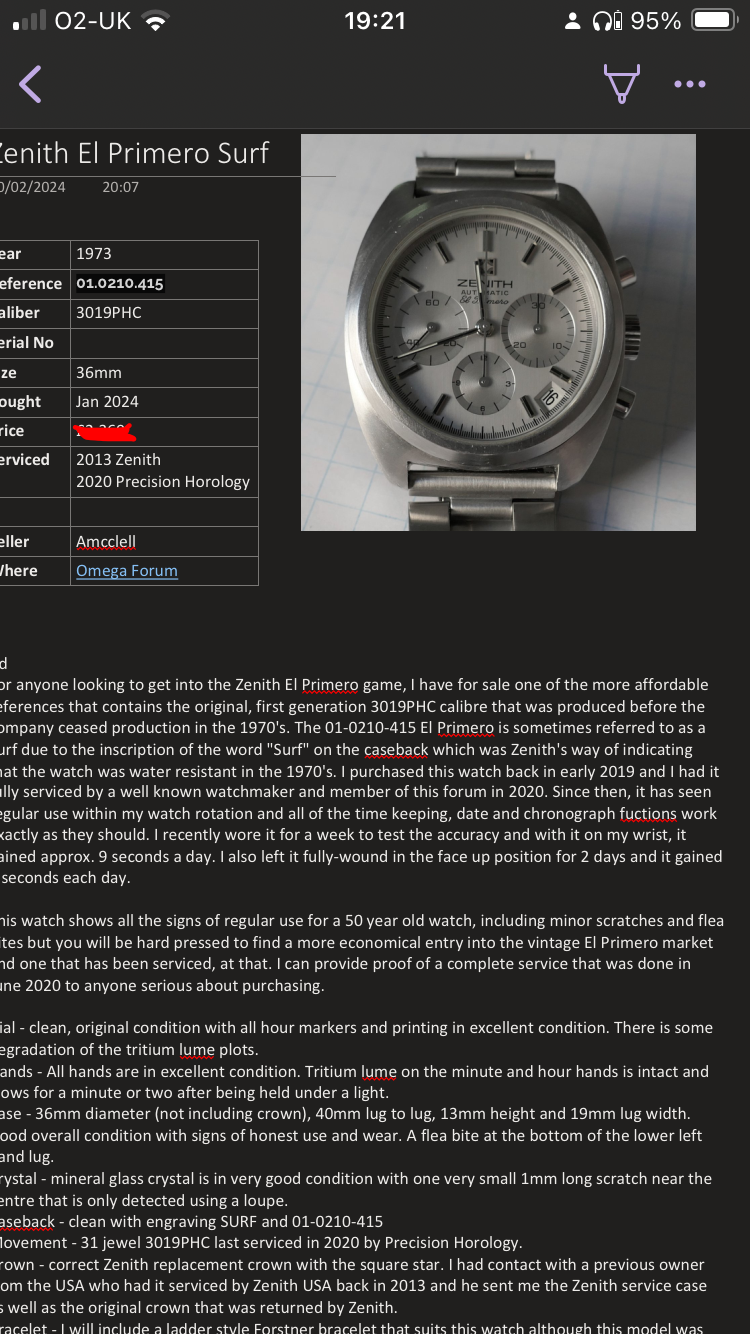750x1334 pixels.
Task: Tap the clock showing 19:21
Action: (x=375, y=21)
